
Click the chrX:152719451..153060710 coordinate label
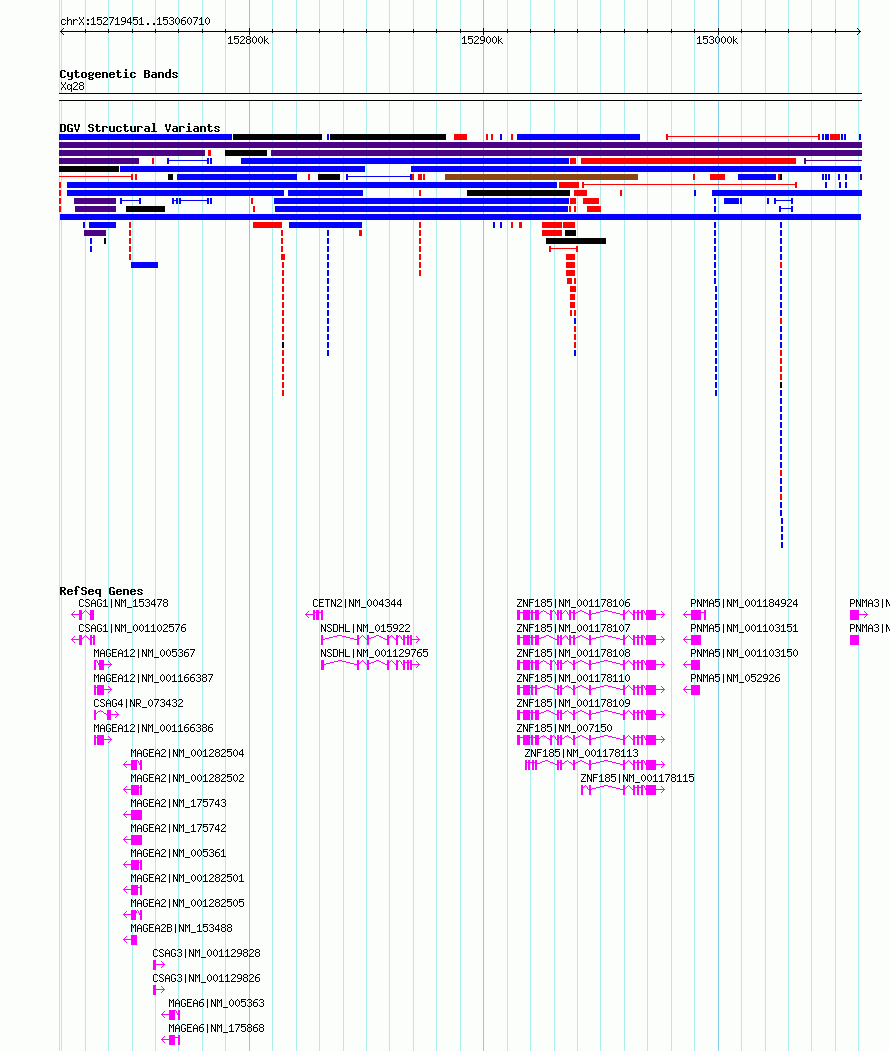135,21
